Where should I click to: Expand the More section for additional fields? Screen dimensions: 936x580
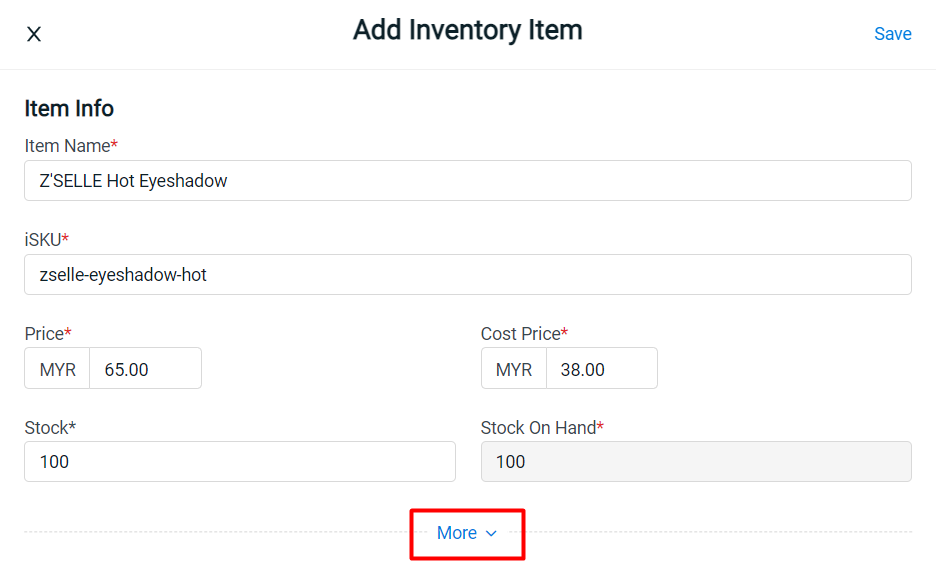[x=467, y=533]
